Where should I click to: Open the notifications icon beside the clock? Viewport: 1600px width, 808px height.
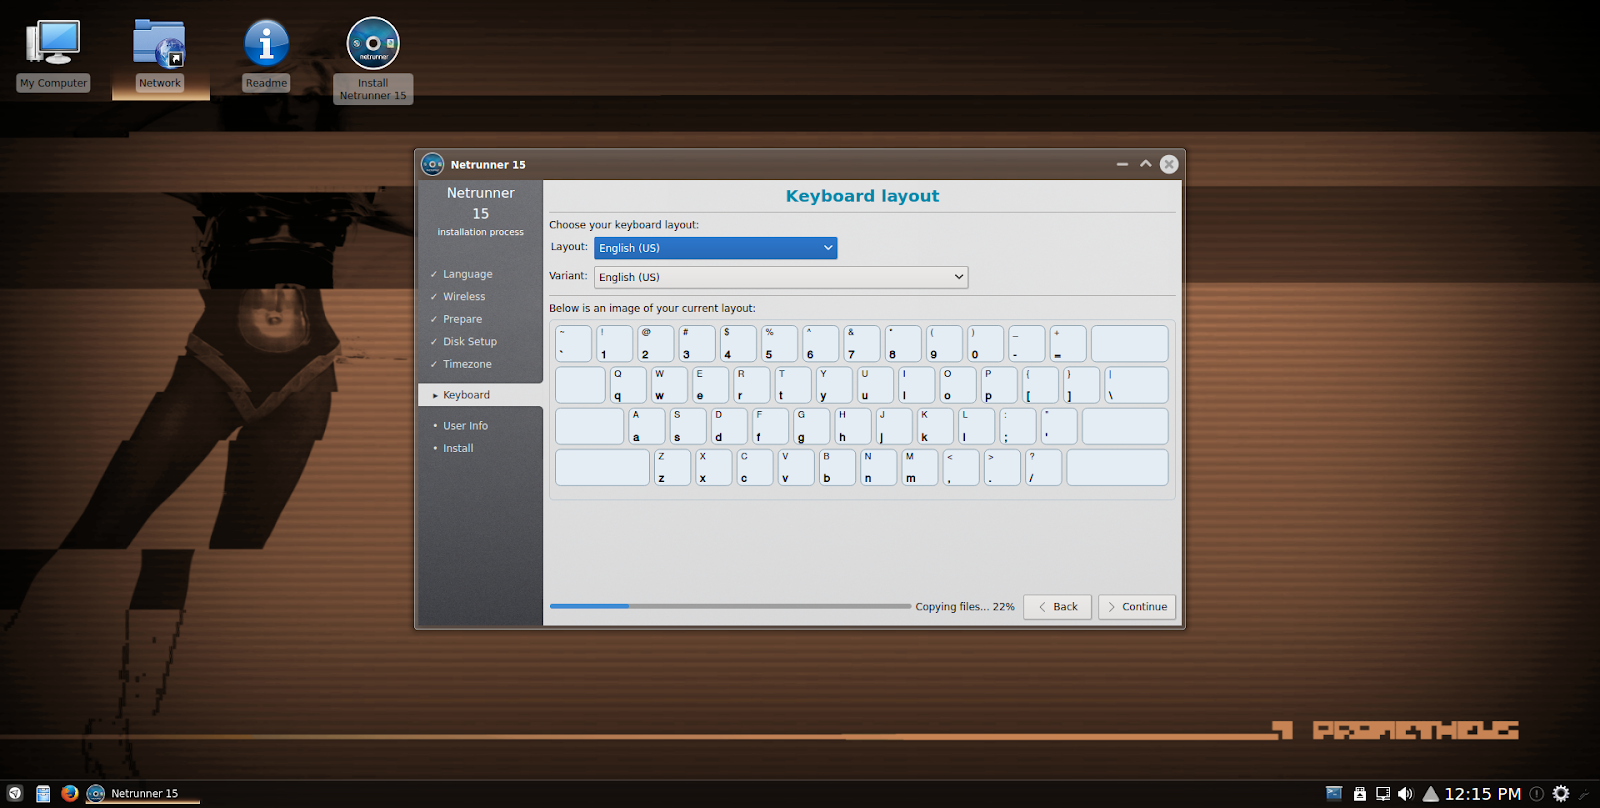[1537, 793]
